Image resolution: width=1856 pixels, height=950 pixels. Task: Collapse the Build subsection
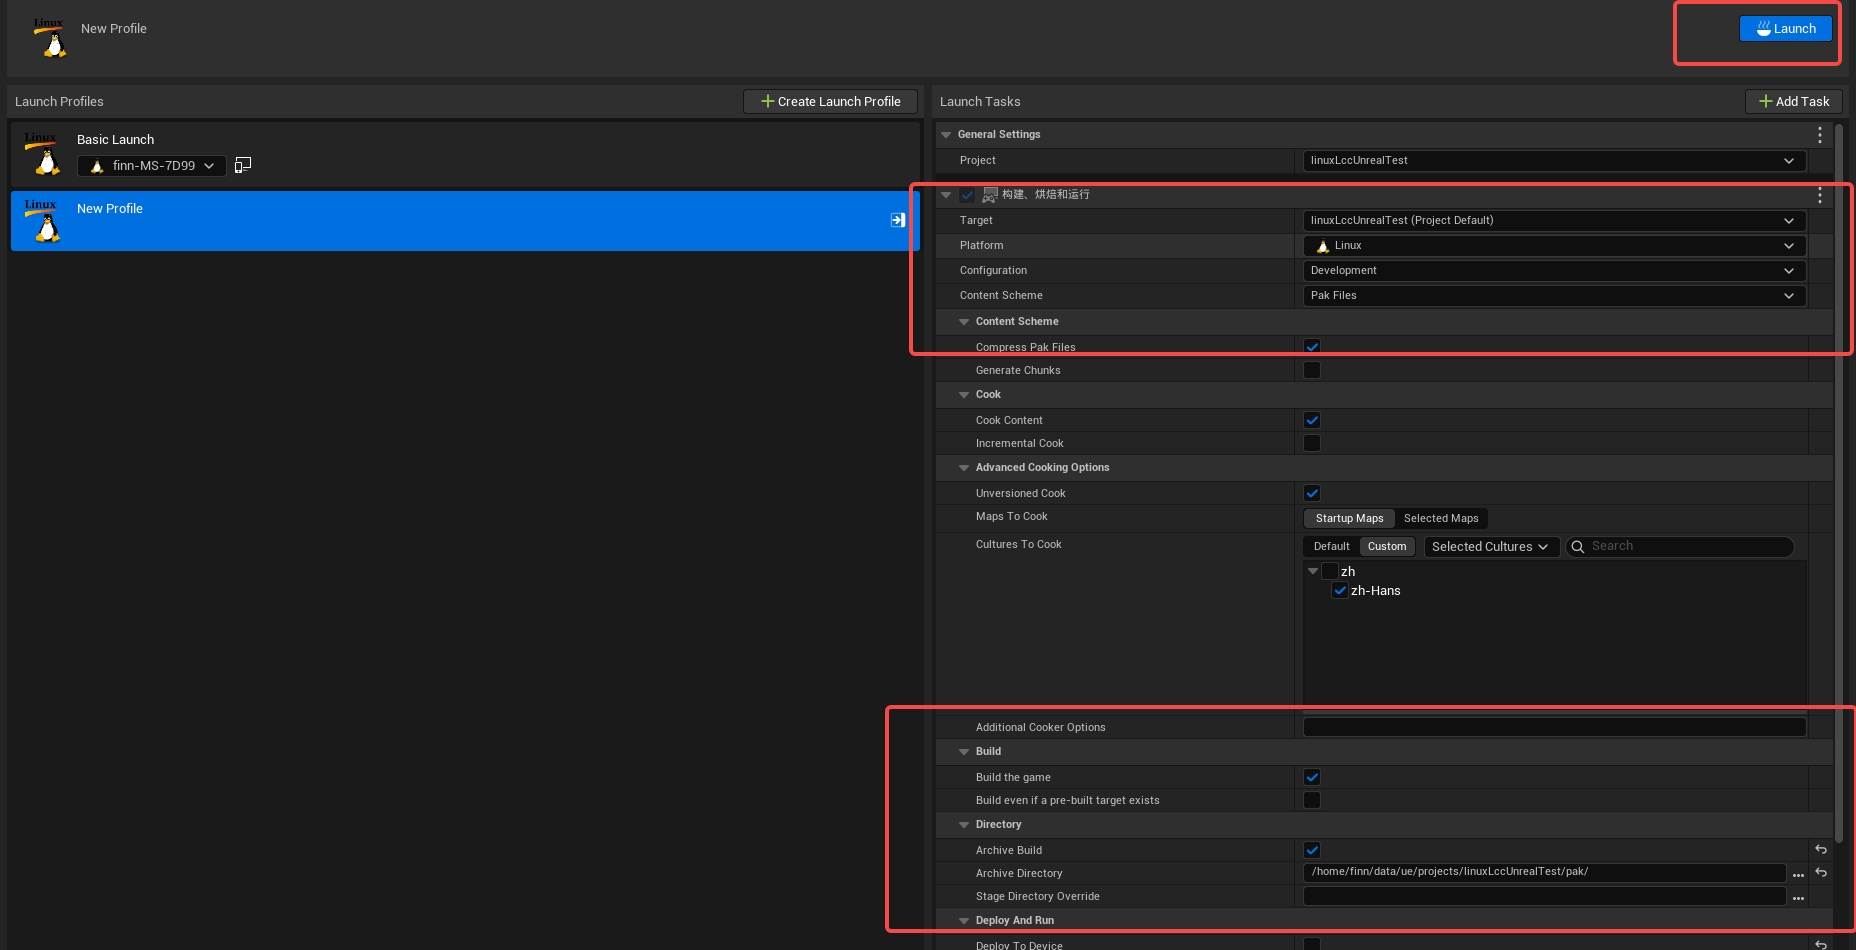click(964, 752)
